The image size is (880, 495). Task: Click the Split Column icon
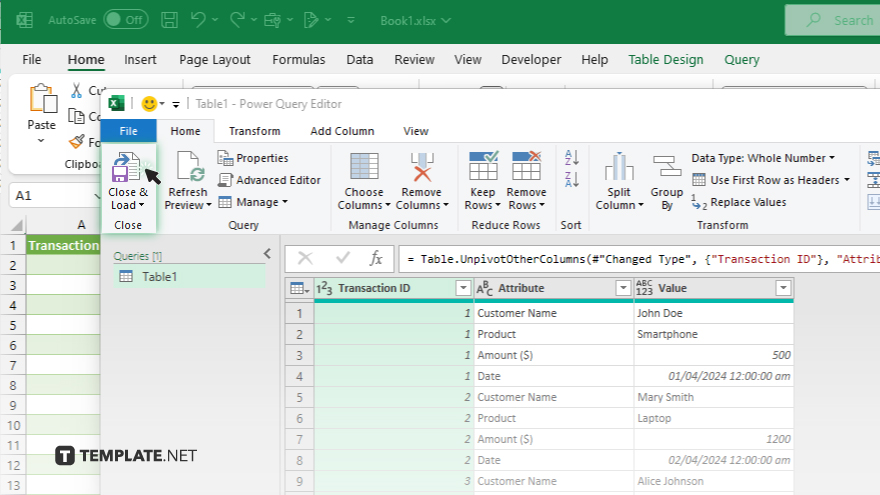click(x=618, y=167)
